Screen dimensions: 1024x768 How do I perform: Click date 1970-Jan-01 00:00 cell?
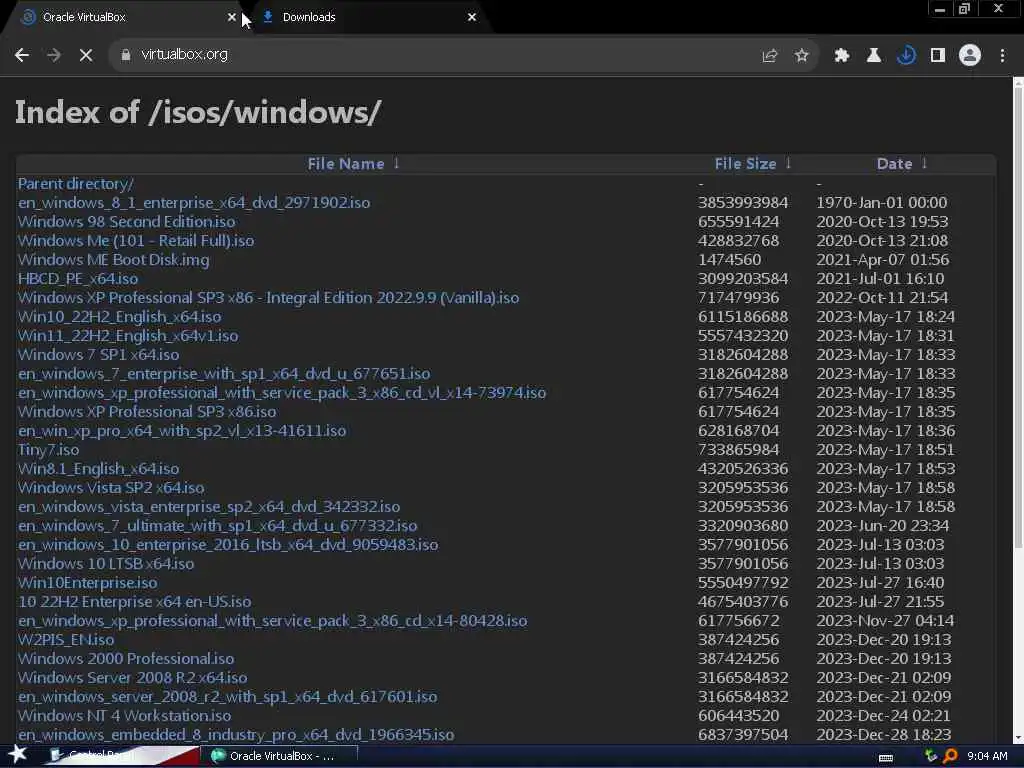click(882, 202)
